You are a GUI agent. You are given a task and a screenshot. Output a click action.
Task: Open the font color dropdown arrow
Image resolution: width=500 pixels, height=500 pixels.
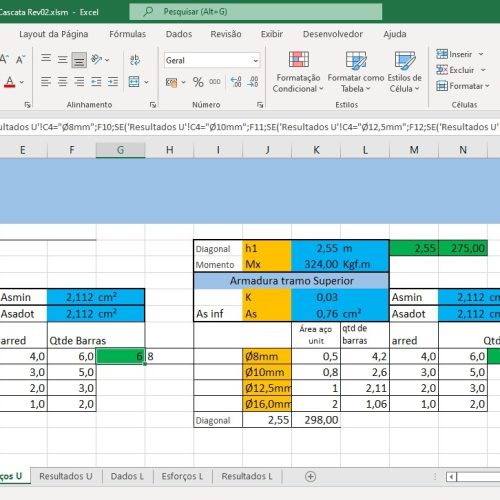(x=22, y=82)
